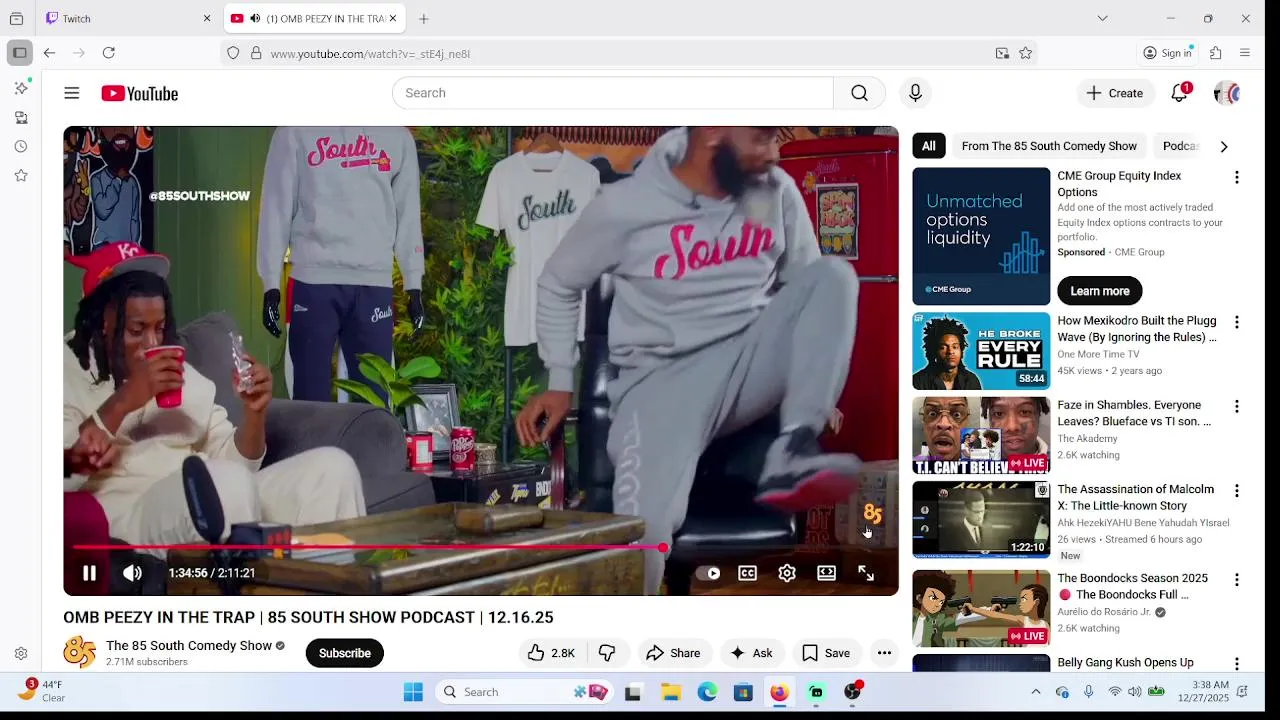This screenshot has height=720, width=1280.
Task: Open sidebar settings gear icon
Action: [x=21, y=654]
